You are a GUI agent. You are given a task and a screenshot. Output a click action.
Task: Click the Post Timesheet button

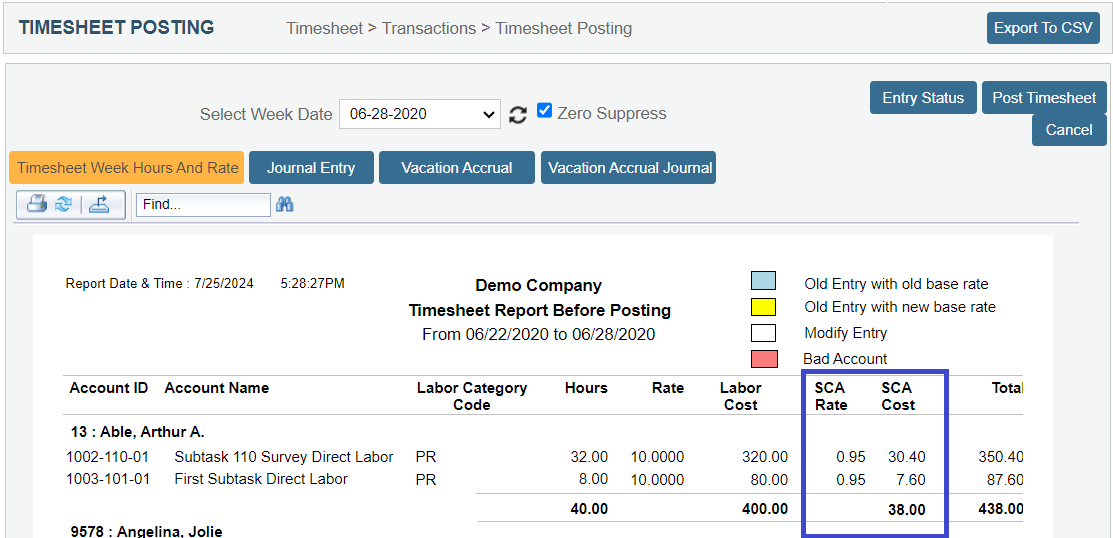(x=1044, y=98)
